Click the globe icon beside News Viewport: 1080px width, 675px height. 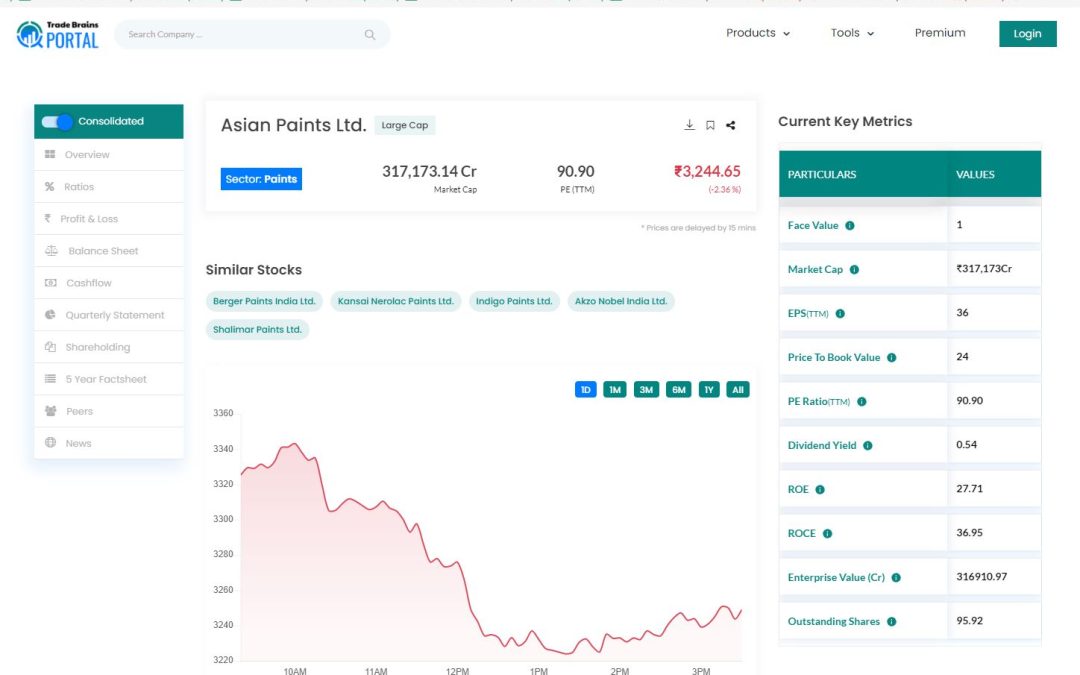coord(50,443)
